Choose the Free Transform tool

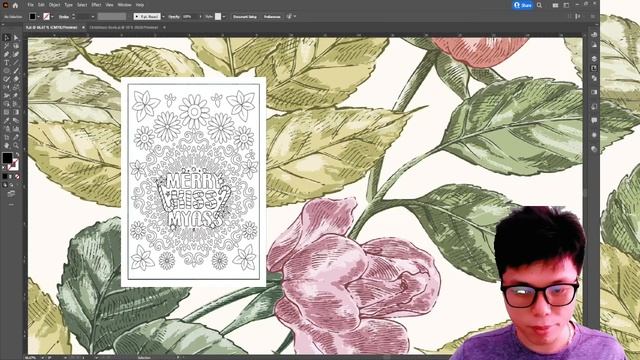tap(16, 95)
